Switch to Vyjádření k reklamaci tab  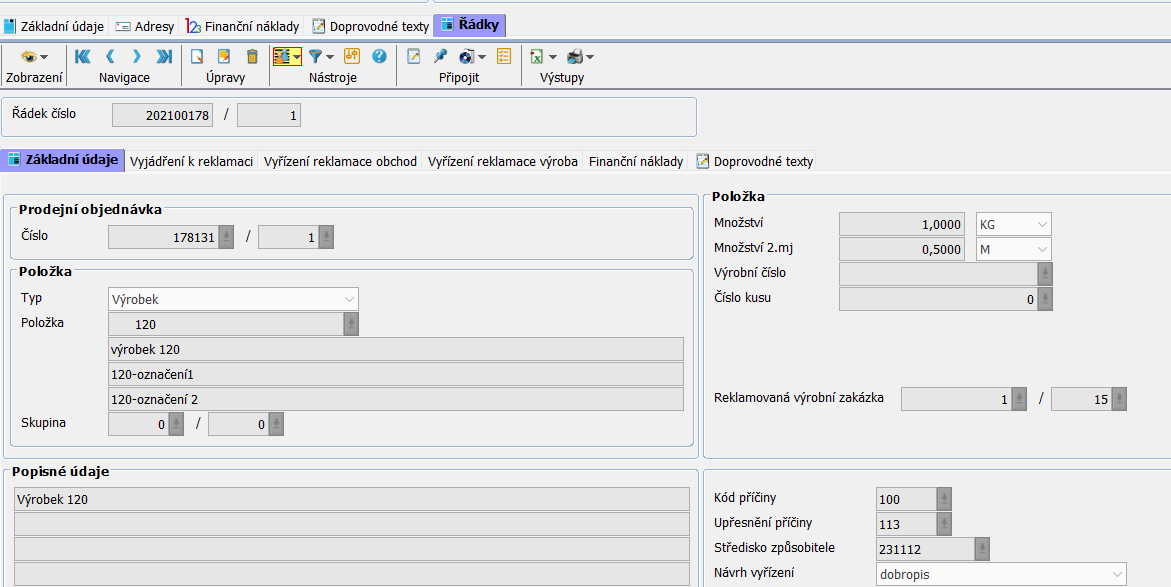tap(191, 161)
